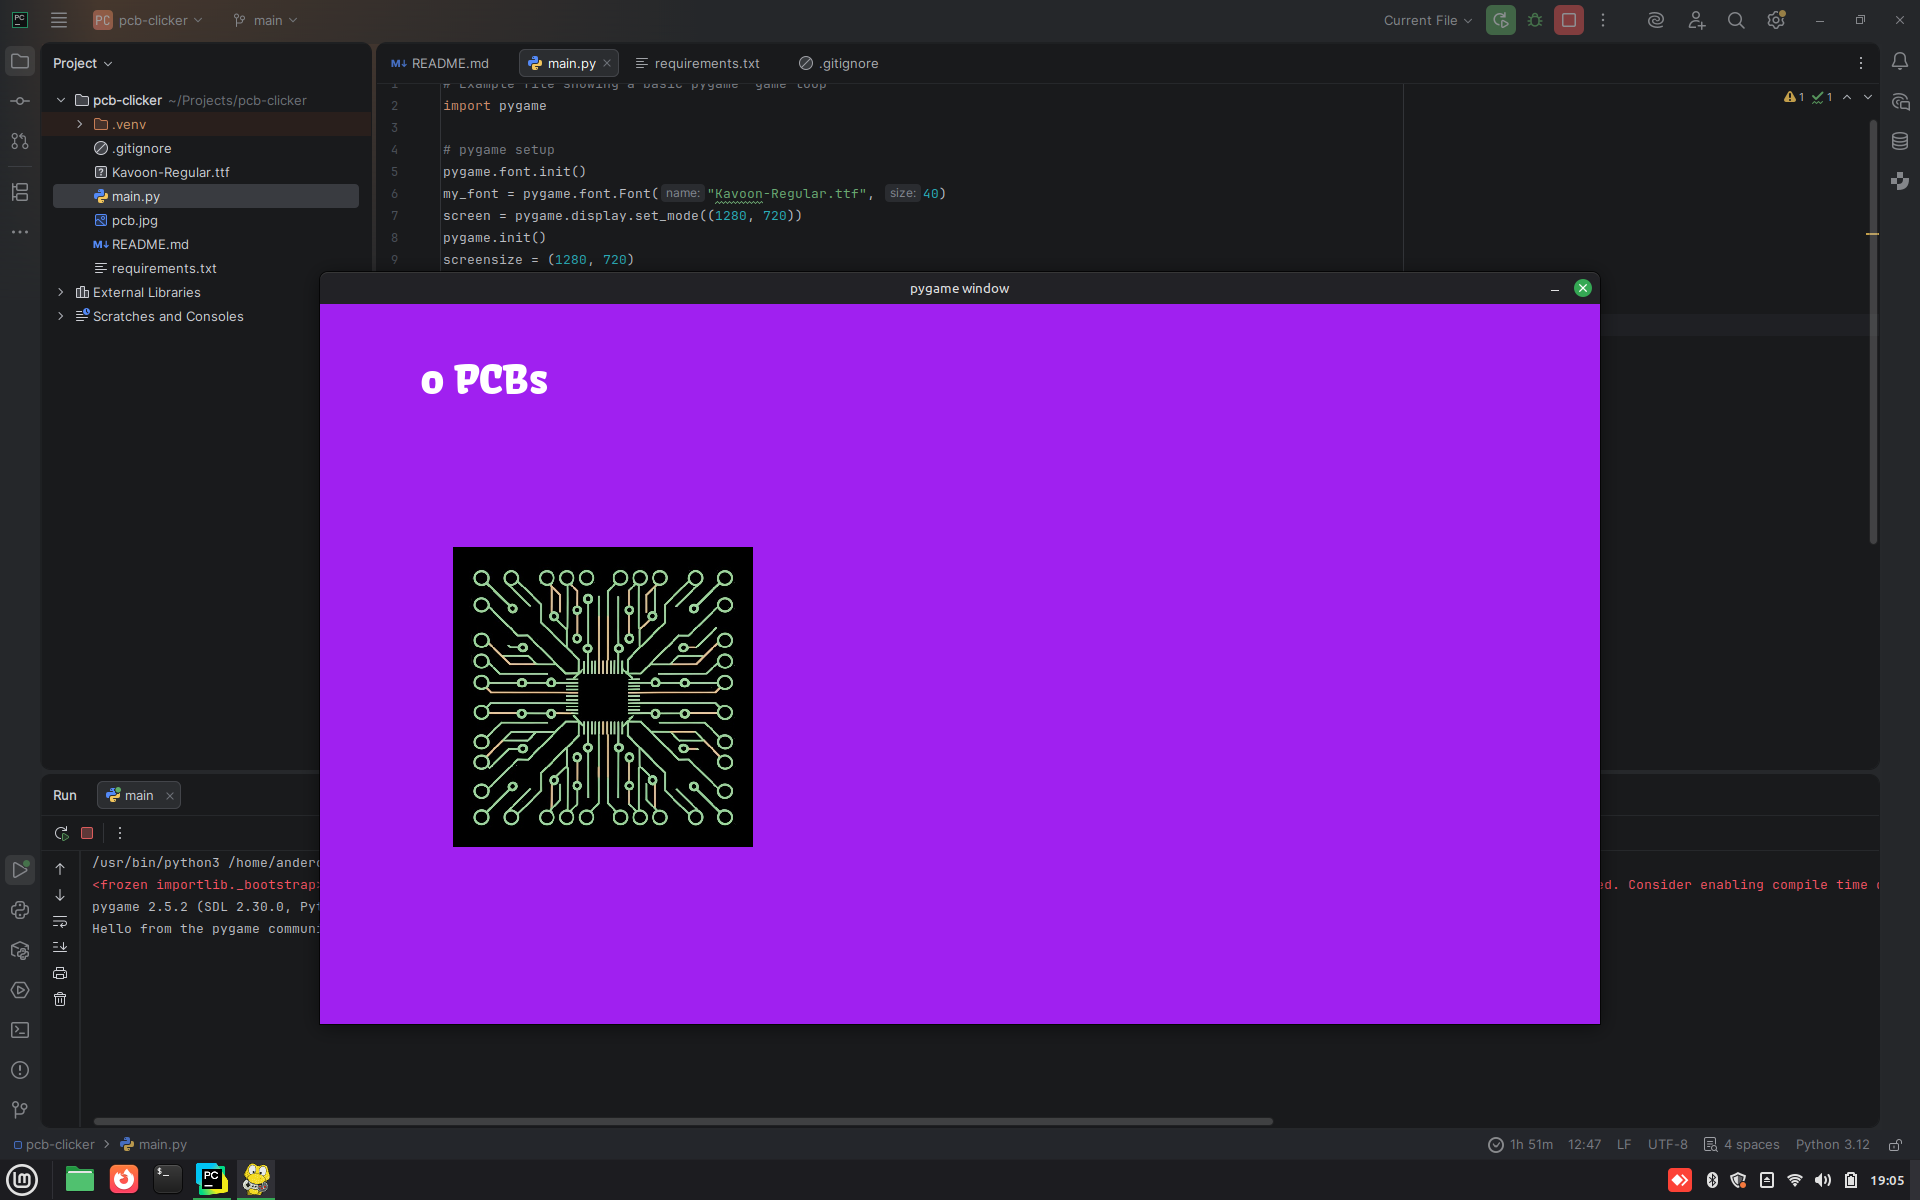Image resolution: width=1920 pixels, height=1200 pixels.
Task: Toggle read-only lock icon in status bar
Action: [x=1895, y=1145]
